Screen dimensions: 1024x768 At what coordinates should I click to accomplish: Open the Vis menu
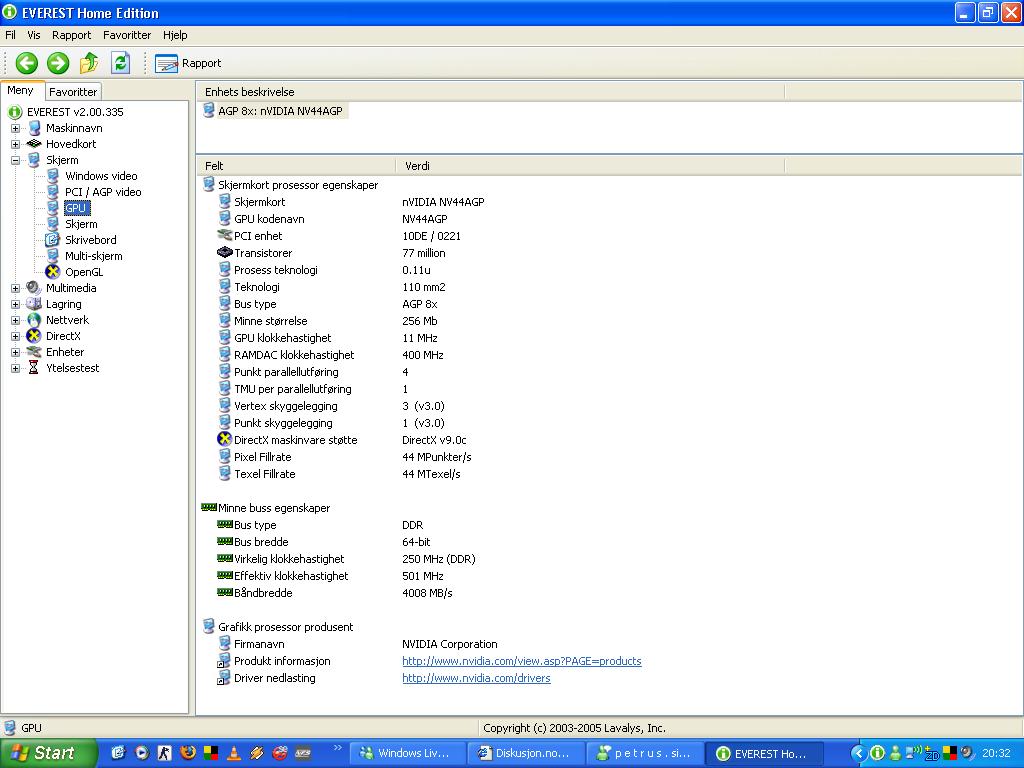coord(34,35)
